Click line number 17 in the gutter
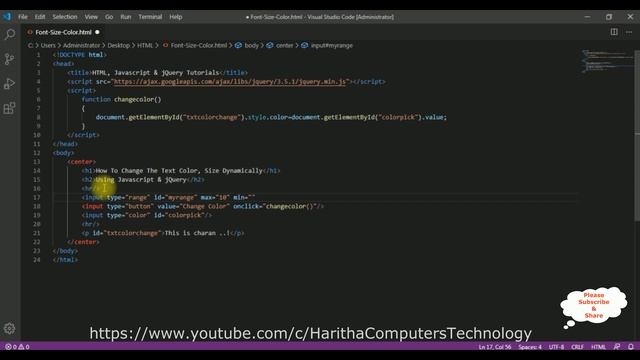This screenshot has width=640, height=360. (37, 197)
